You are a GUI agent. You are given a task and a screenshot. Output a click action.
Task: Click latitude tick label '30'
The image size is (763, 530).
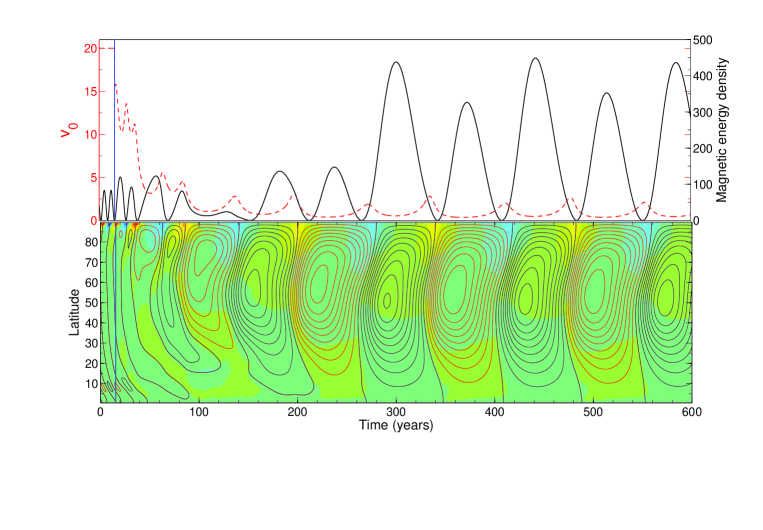[91, 343]
